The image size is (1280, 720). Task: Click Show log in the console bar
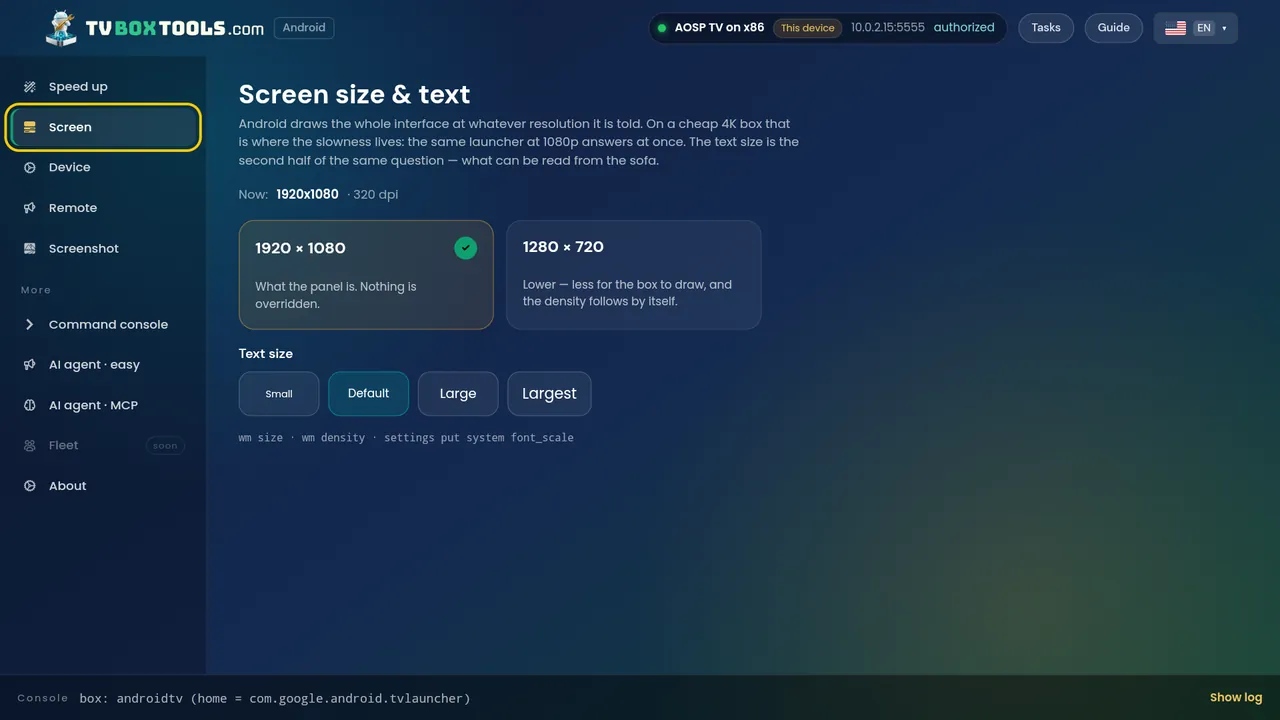click(1236, 698)
